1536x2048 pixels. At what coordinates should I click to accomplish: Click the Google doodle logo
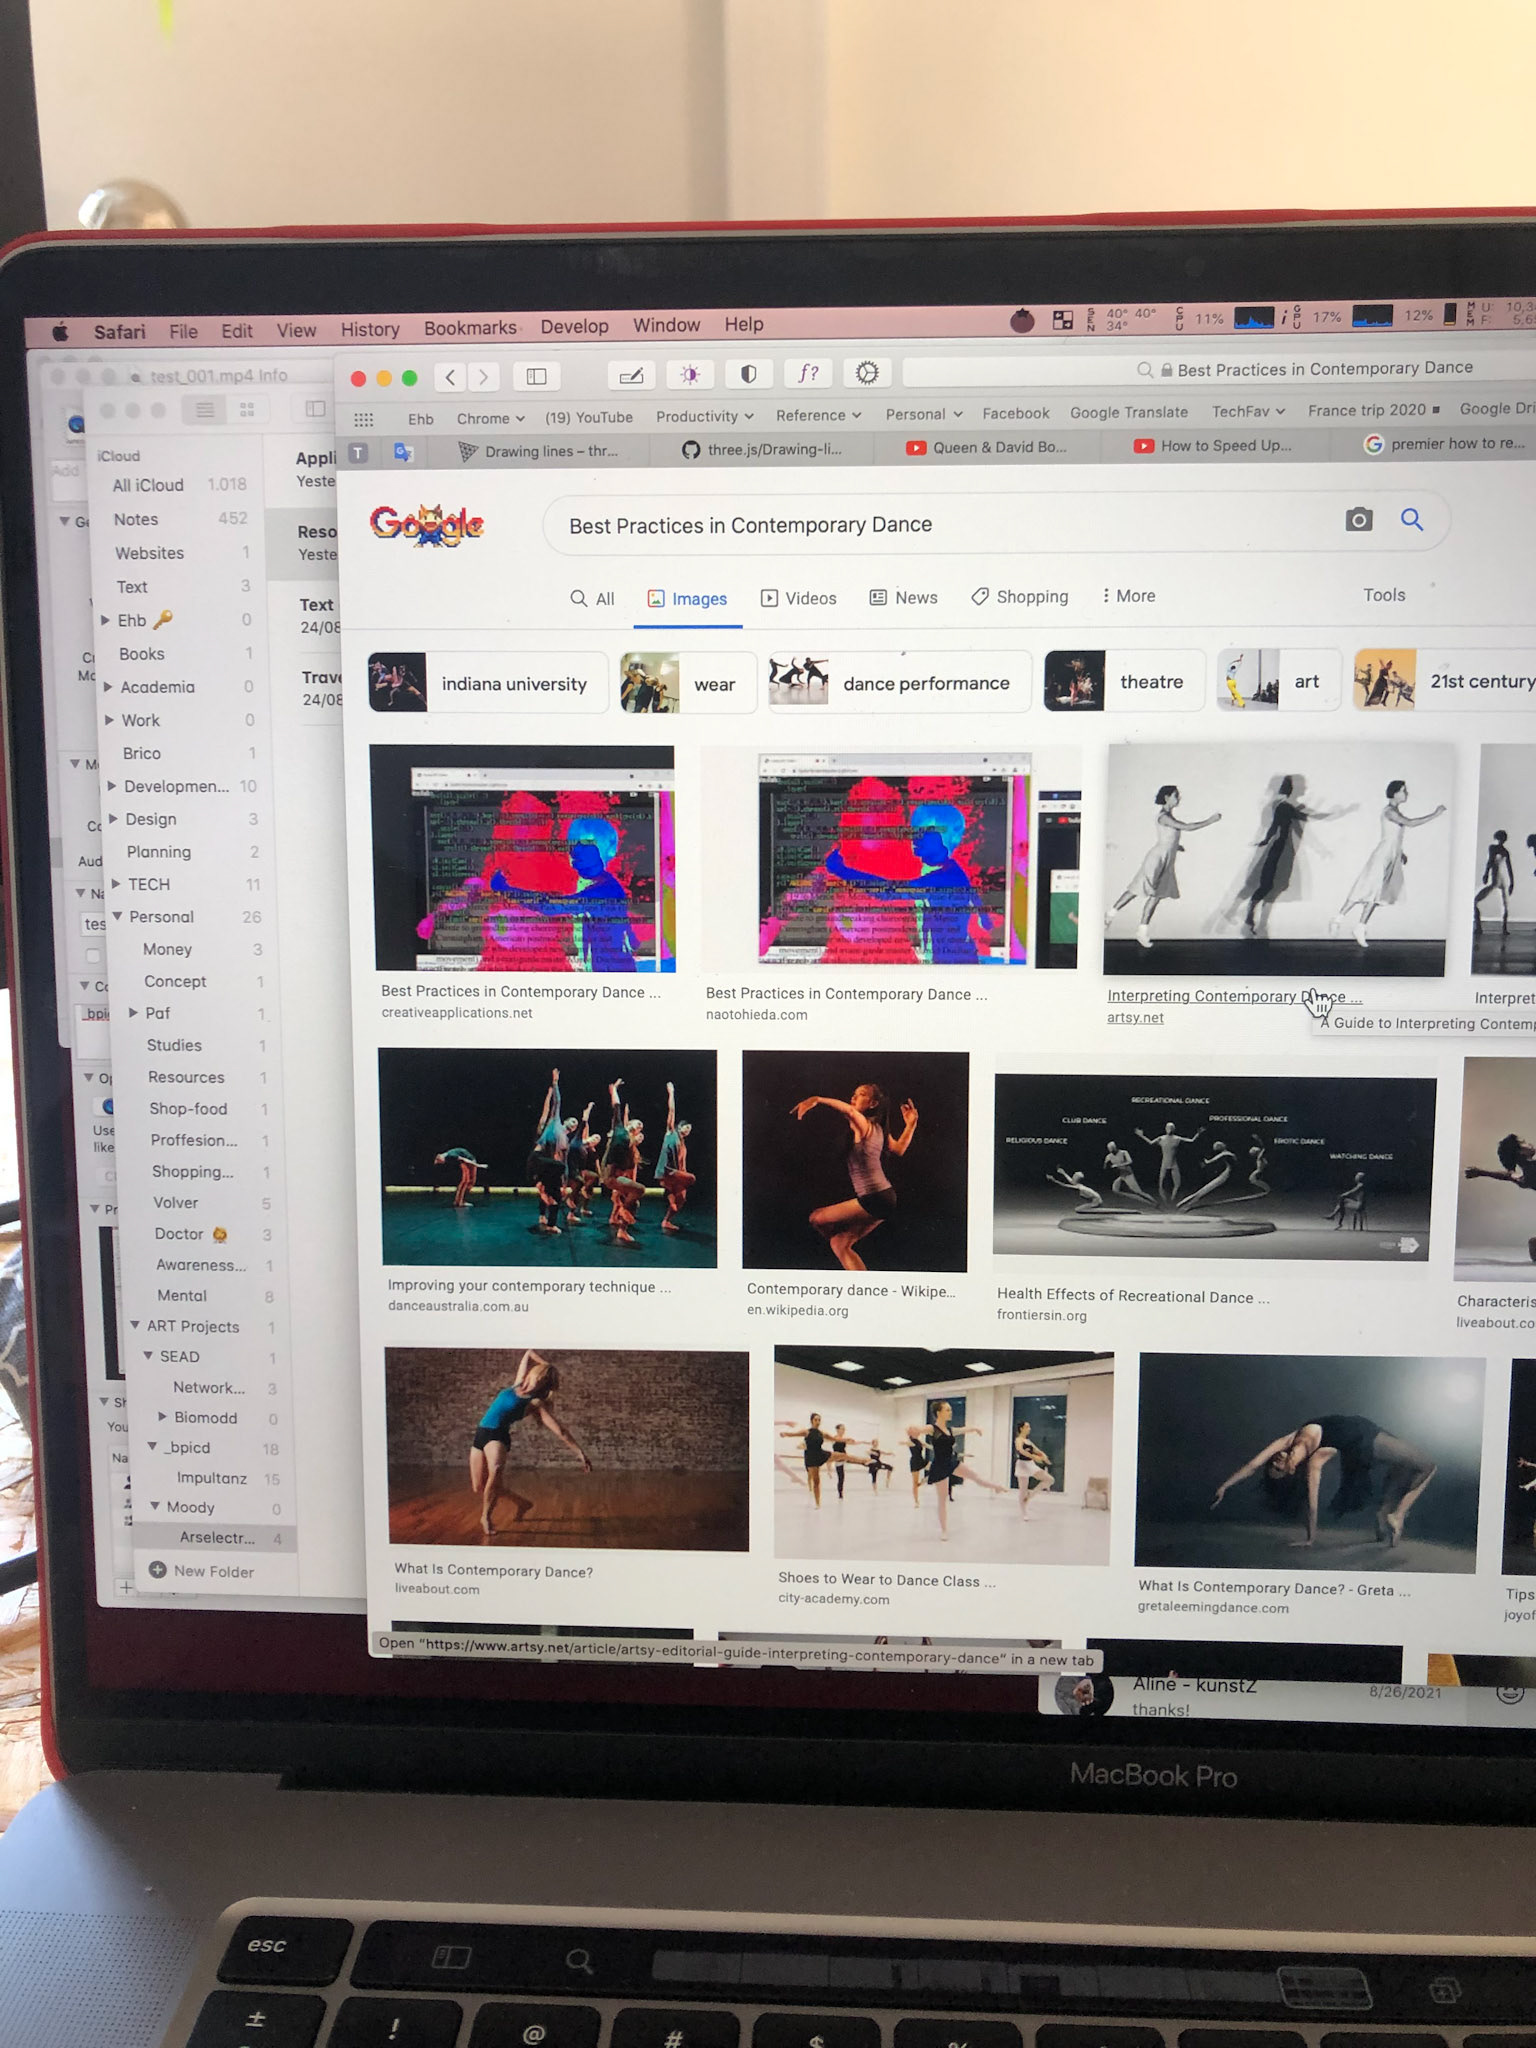tap(428, 524)
